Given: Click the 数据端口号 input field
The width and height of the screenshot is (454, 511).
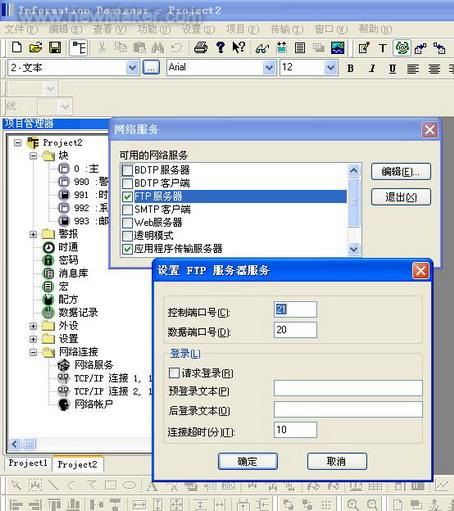Looking at the screenshot, I should tap(295, 330).
